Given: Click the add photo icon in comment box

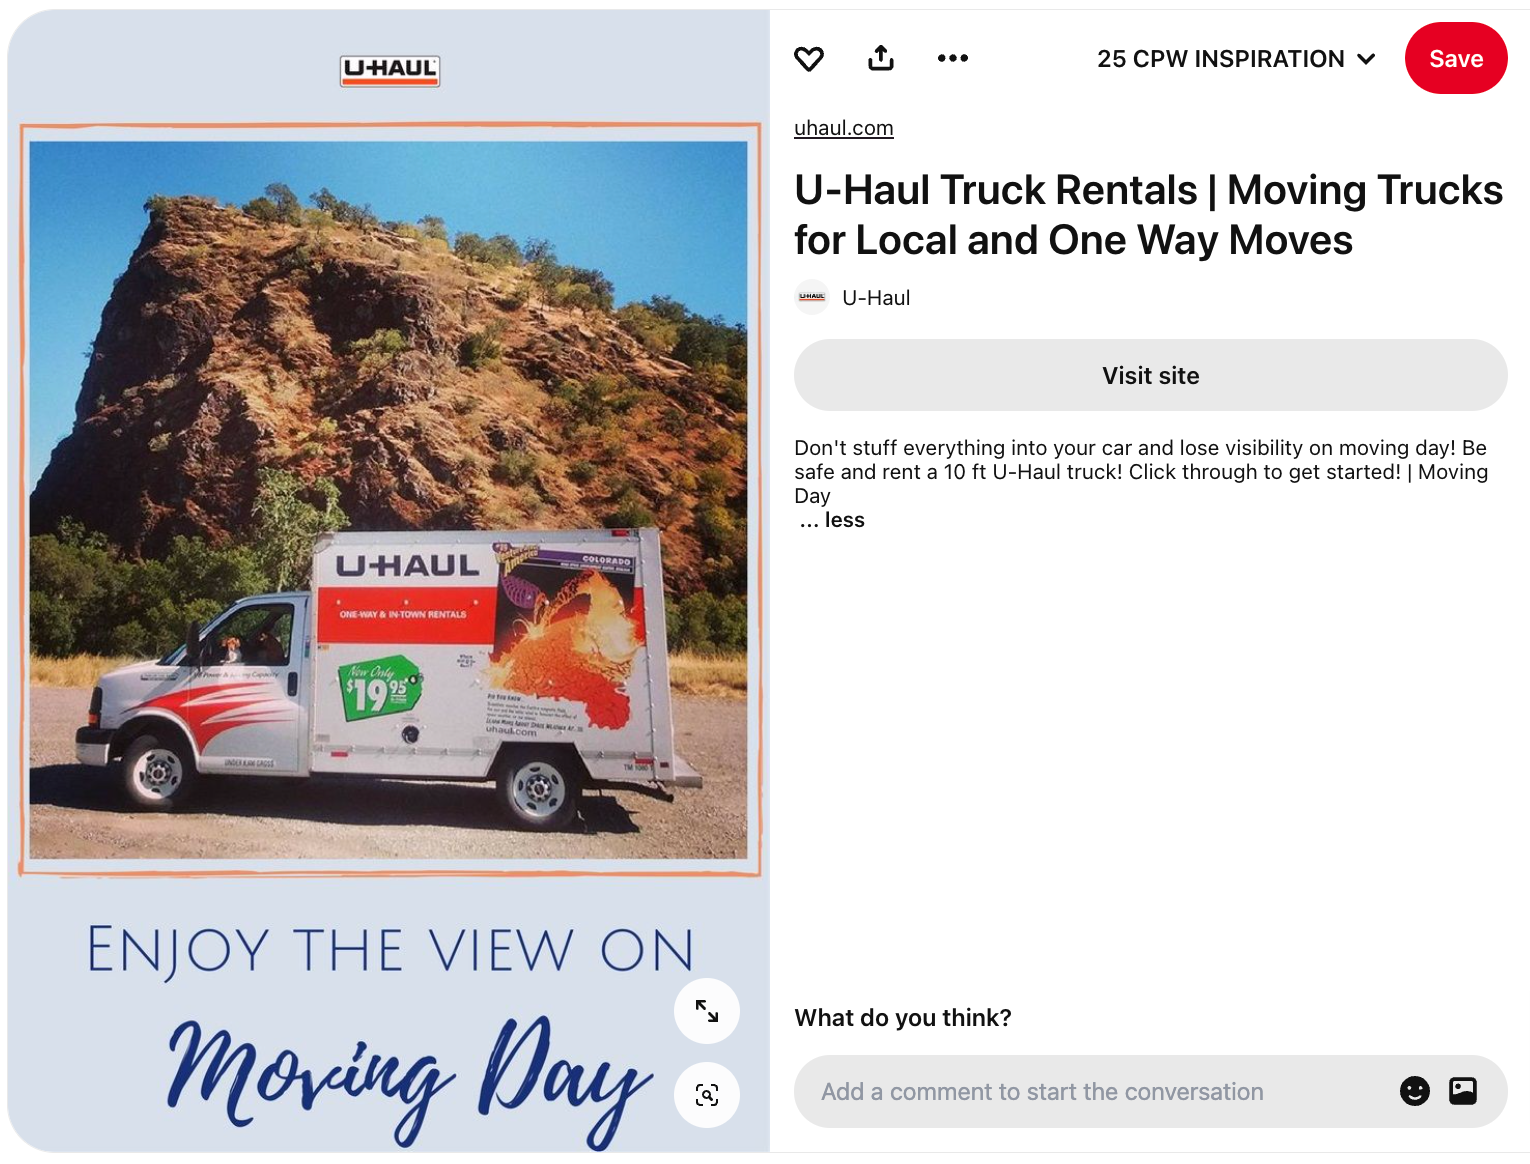Looking at the screenshot, I should coord(1463,1091).
